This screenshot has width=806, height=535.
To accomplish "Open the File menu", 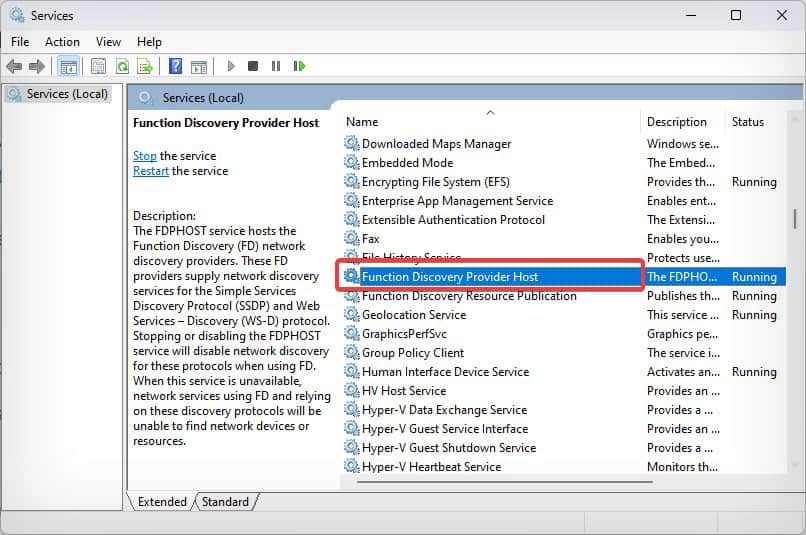I will point(20,42).
